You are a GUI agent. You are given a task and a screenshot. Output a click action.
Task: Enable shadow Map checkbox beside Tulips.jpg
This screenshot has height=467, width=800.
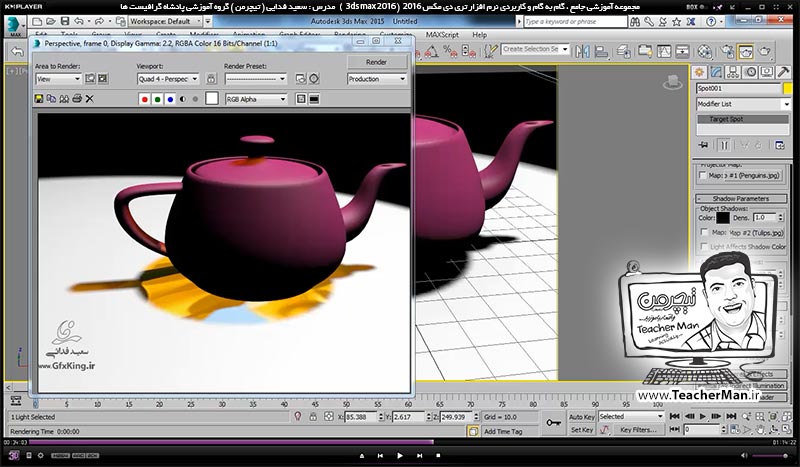(x=704, y=232)
